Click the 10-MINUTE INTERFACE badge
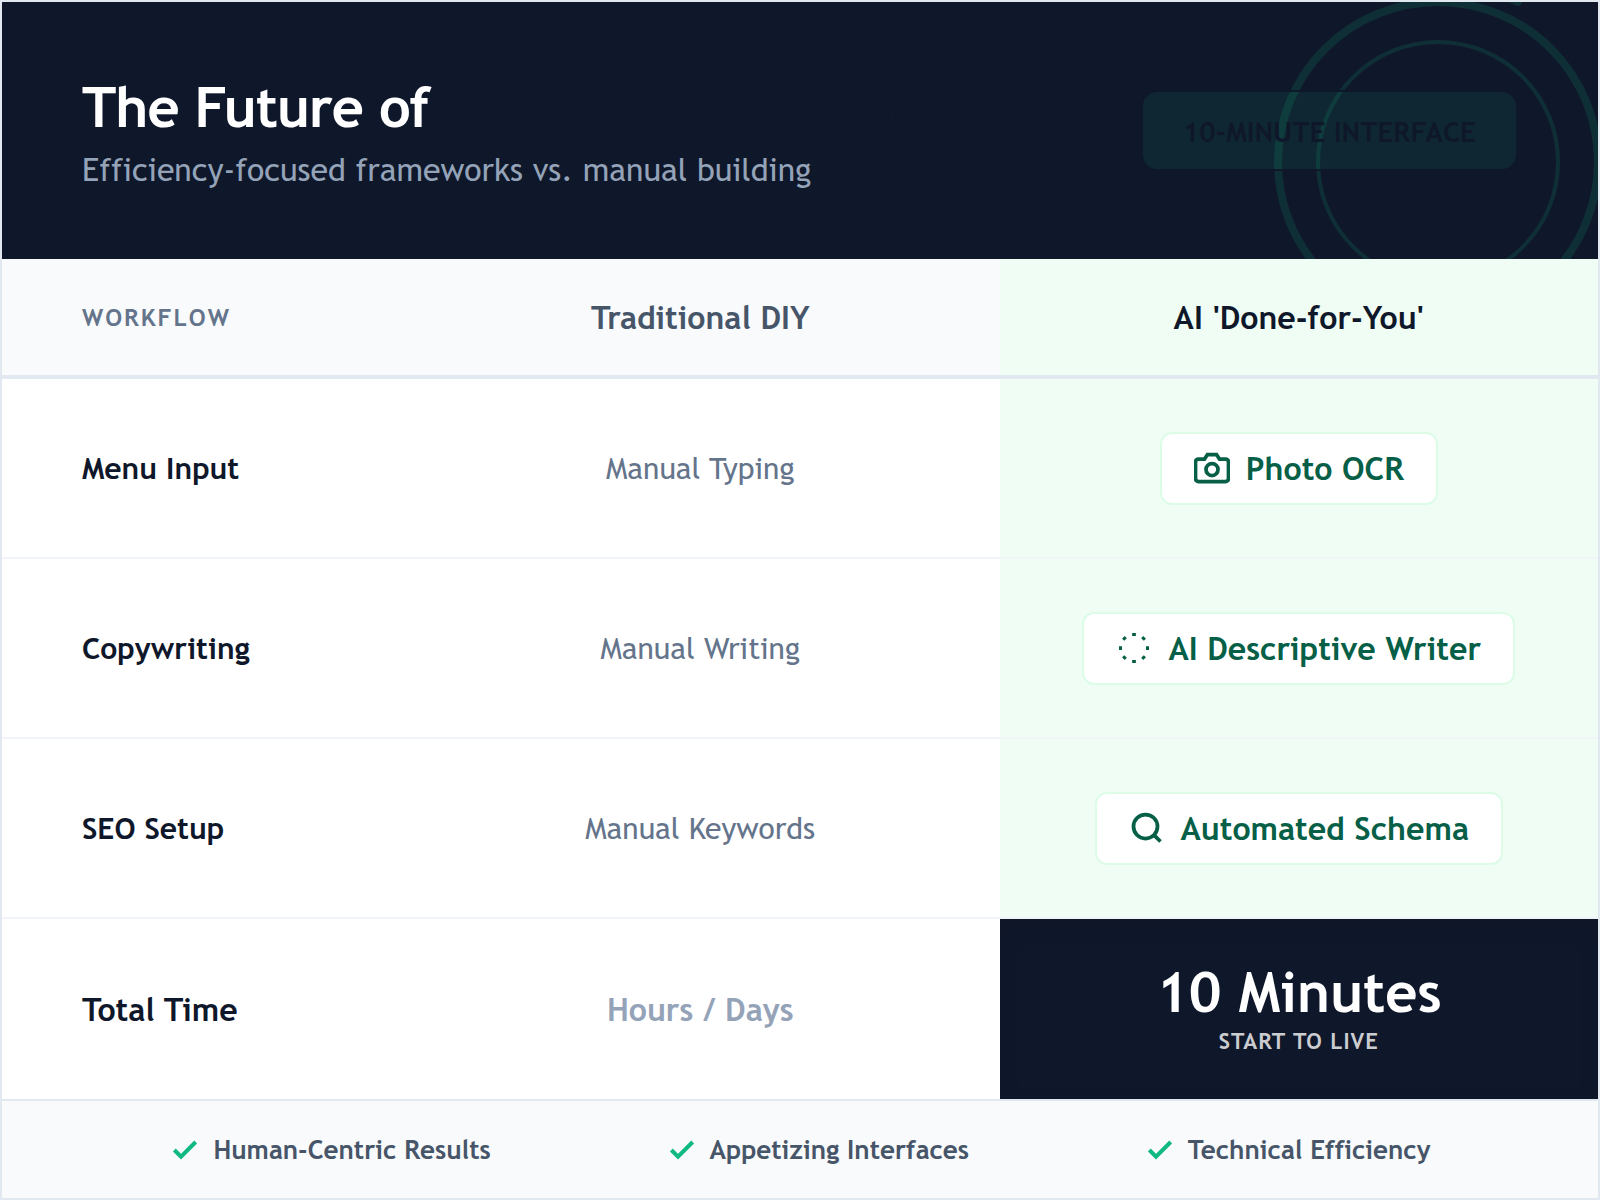The height and width of the screenshot is (1200, 1600). point(1328,130)
